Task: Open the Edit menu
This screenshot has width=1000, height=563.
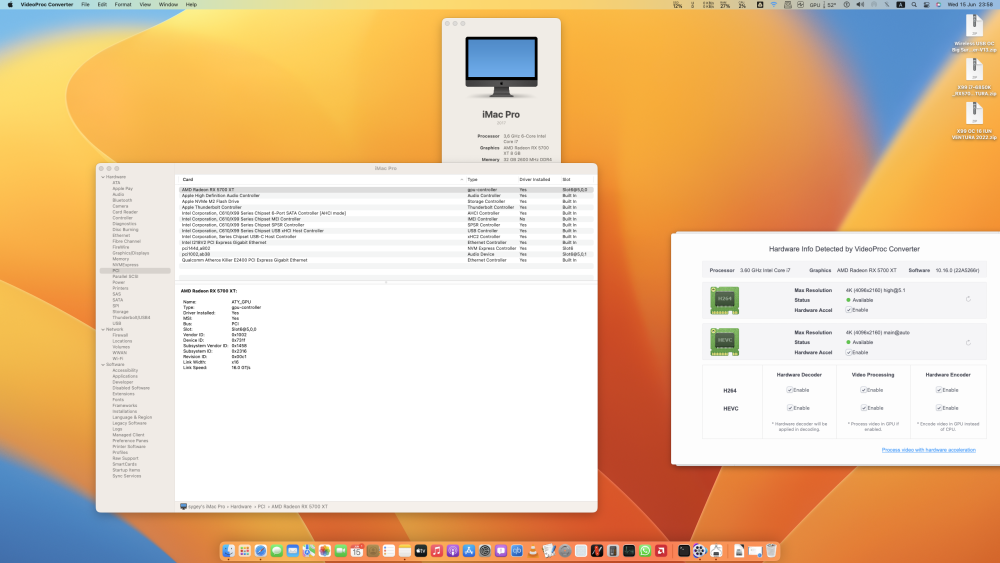Action: (x=102, y=4)
